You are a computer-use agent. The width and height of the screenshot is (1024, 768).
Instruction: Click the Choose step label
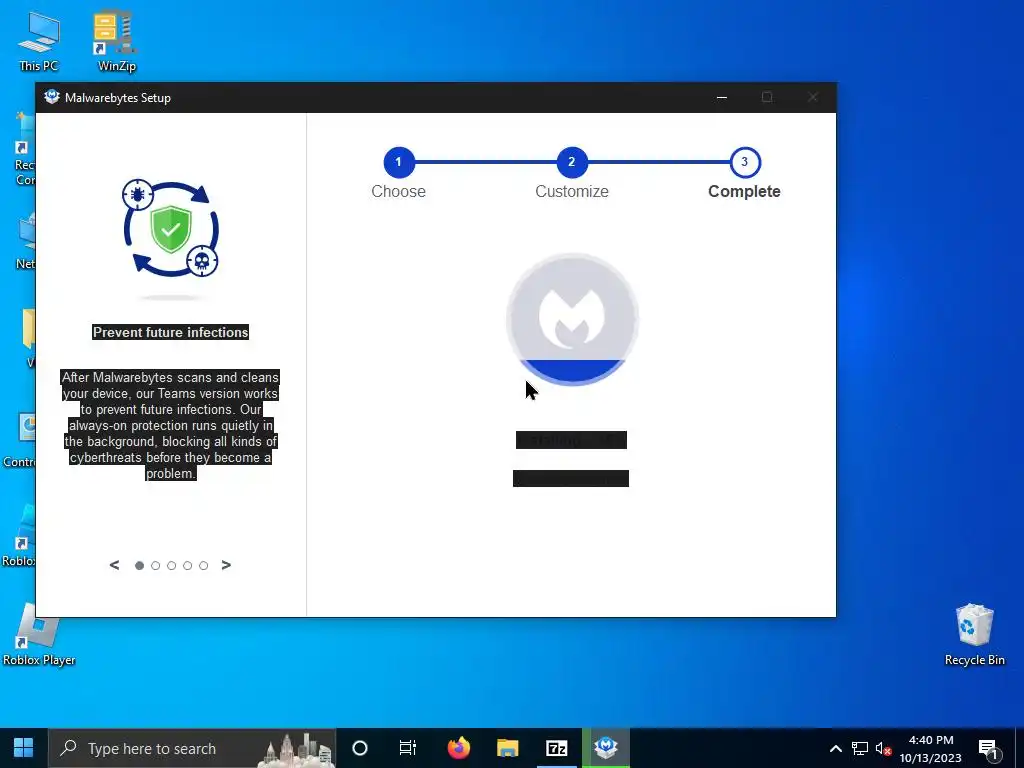click(398, 191)
